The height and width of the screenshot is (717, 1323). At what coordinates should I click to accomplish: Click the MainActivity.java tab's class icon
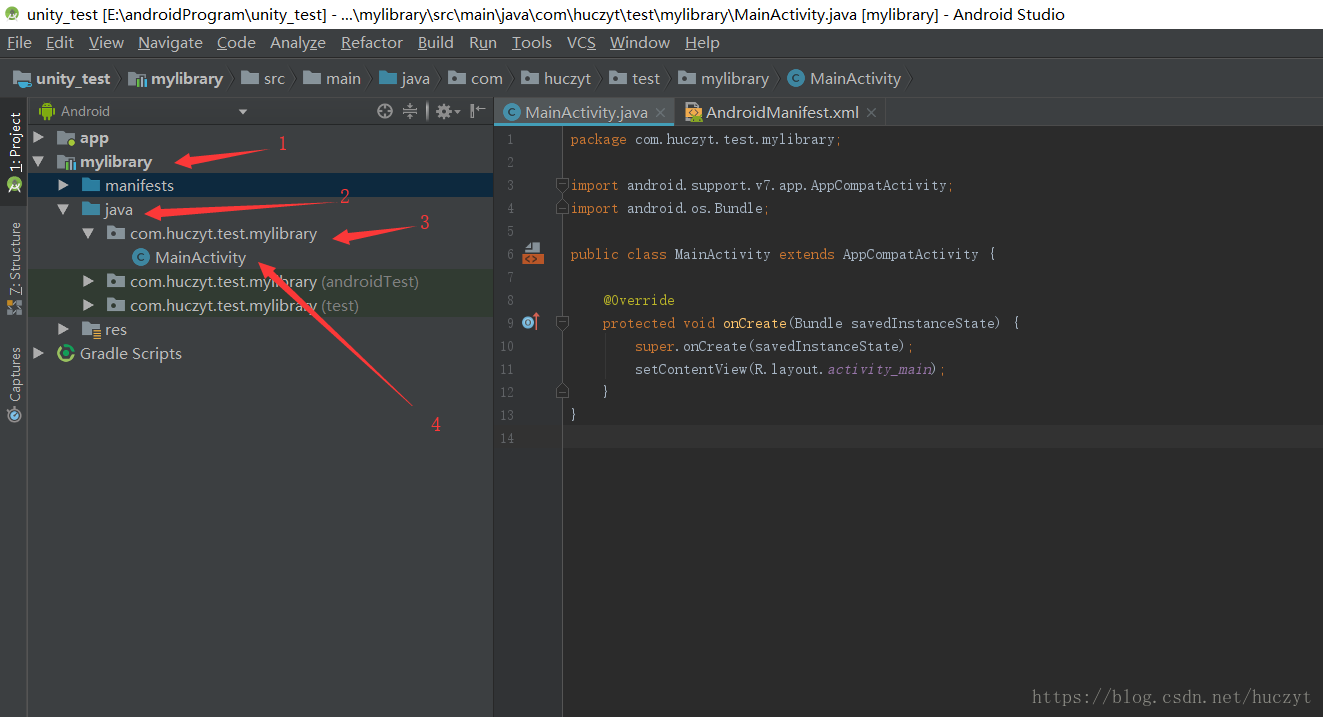[512, 112]
